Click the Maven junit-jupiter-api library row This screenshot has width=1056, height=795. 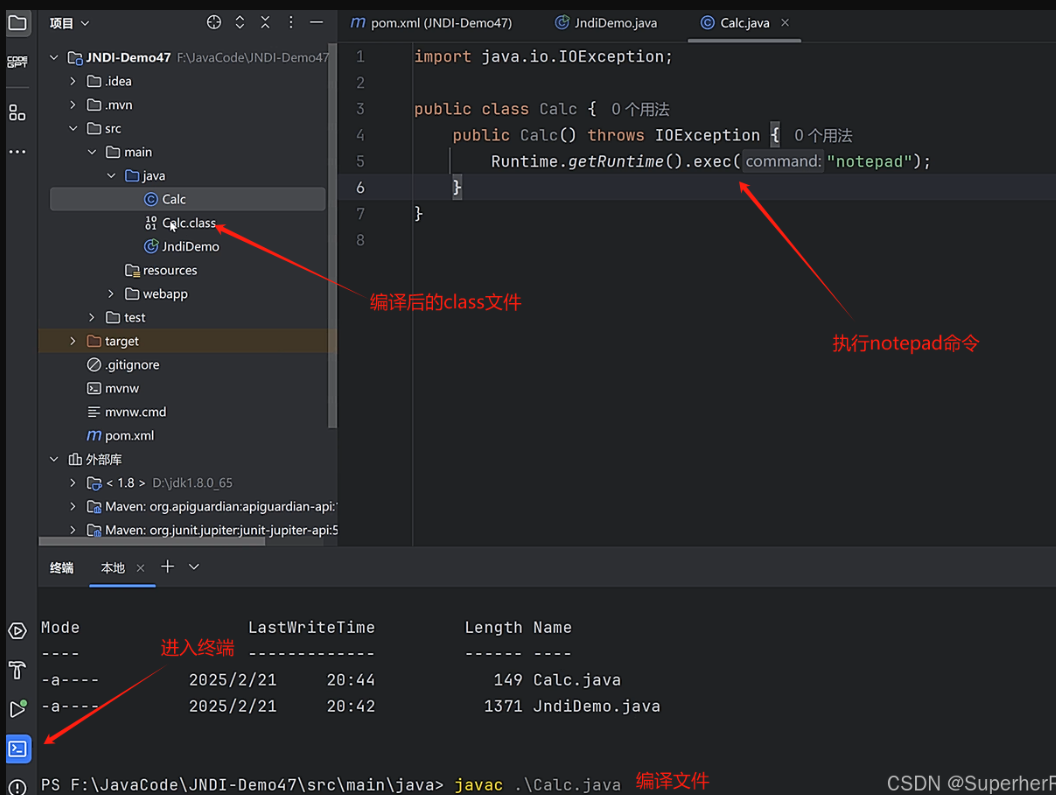(188, 530)
